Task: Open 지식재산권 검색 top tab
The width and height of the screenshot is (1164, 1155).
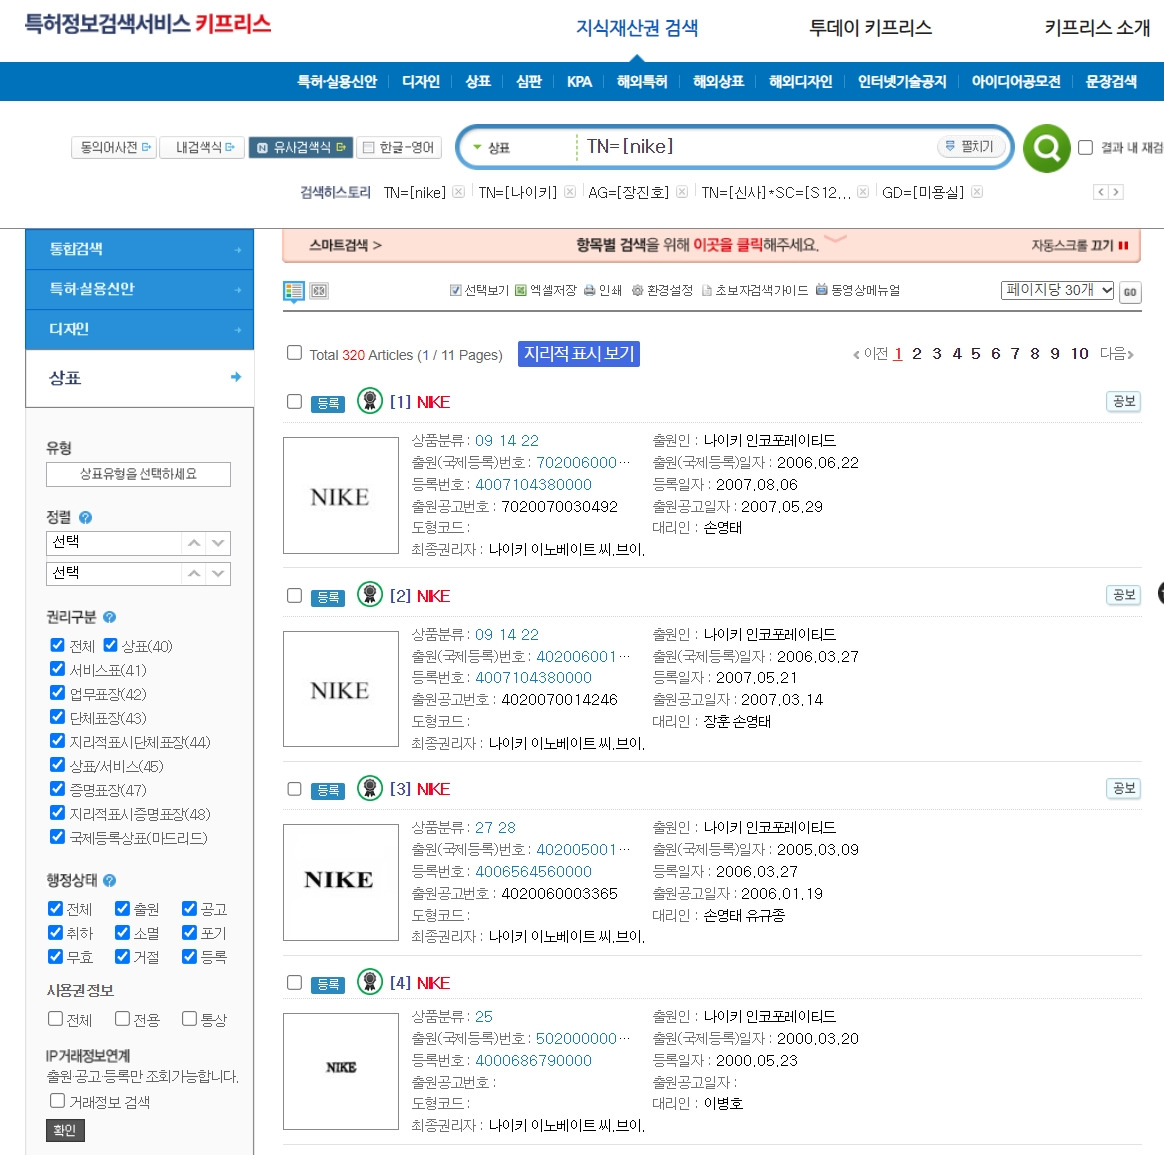Action: (x=637, y=28)
